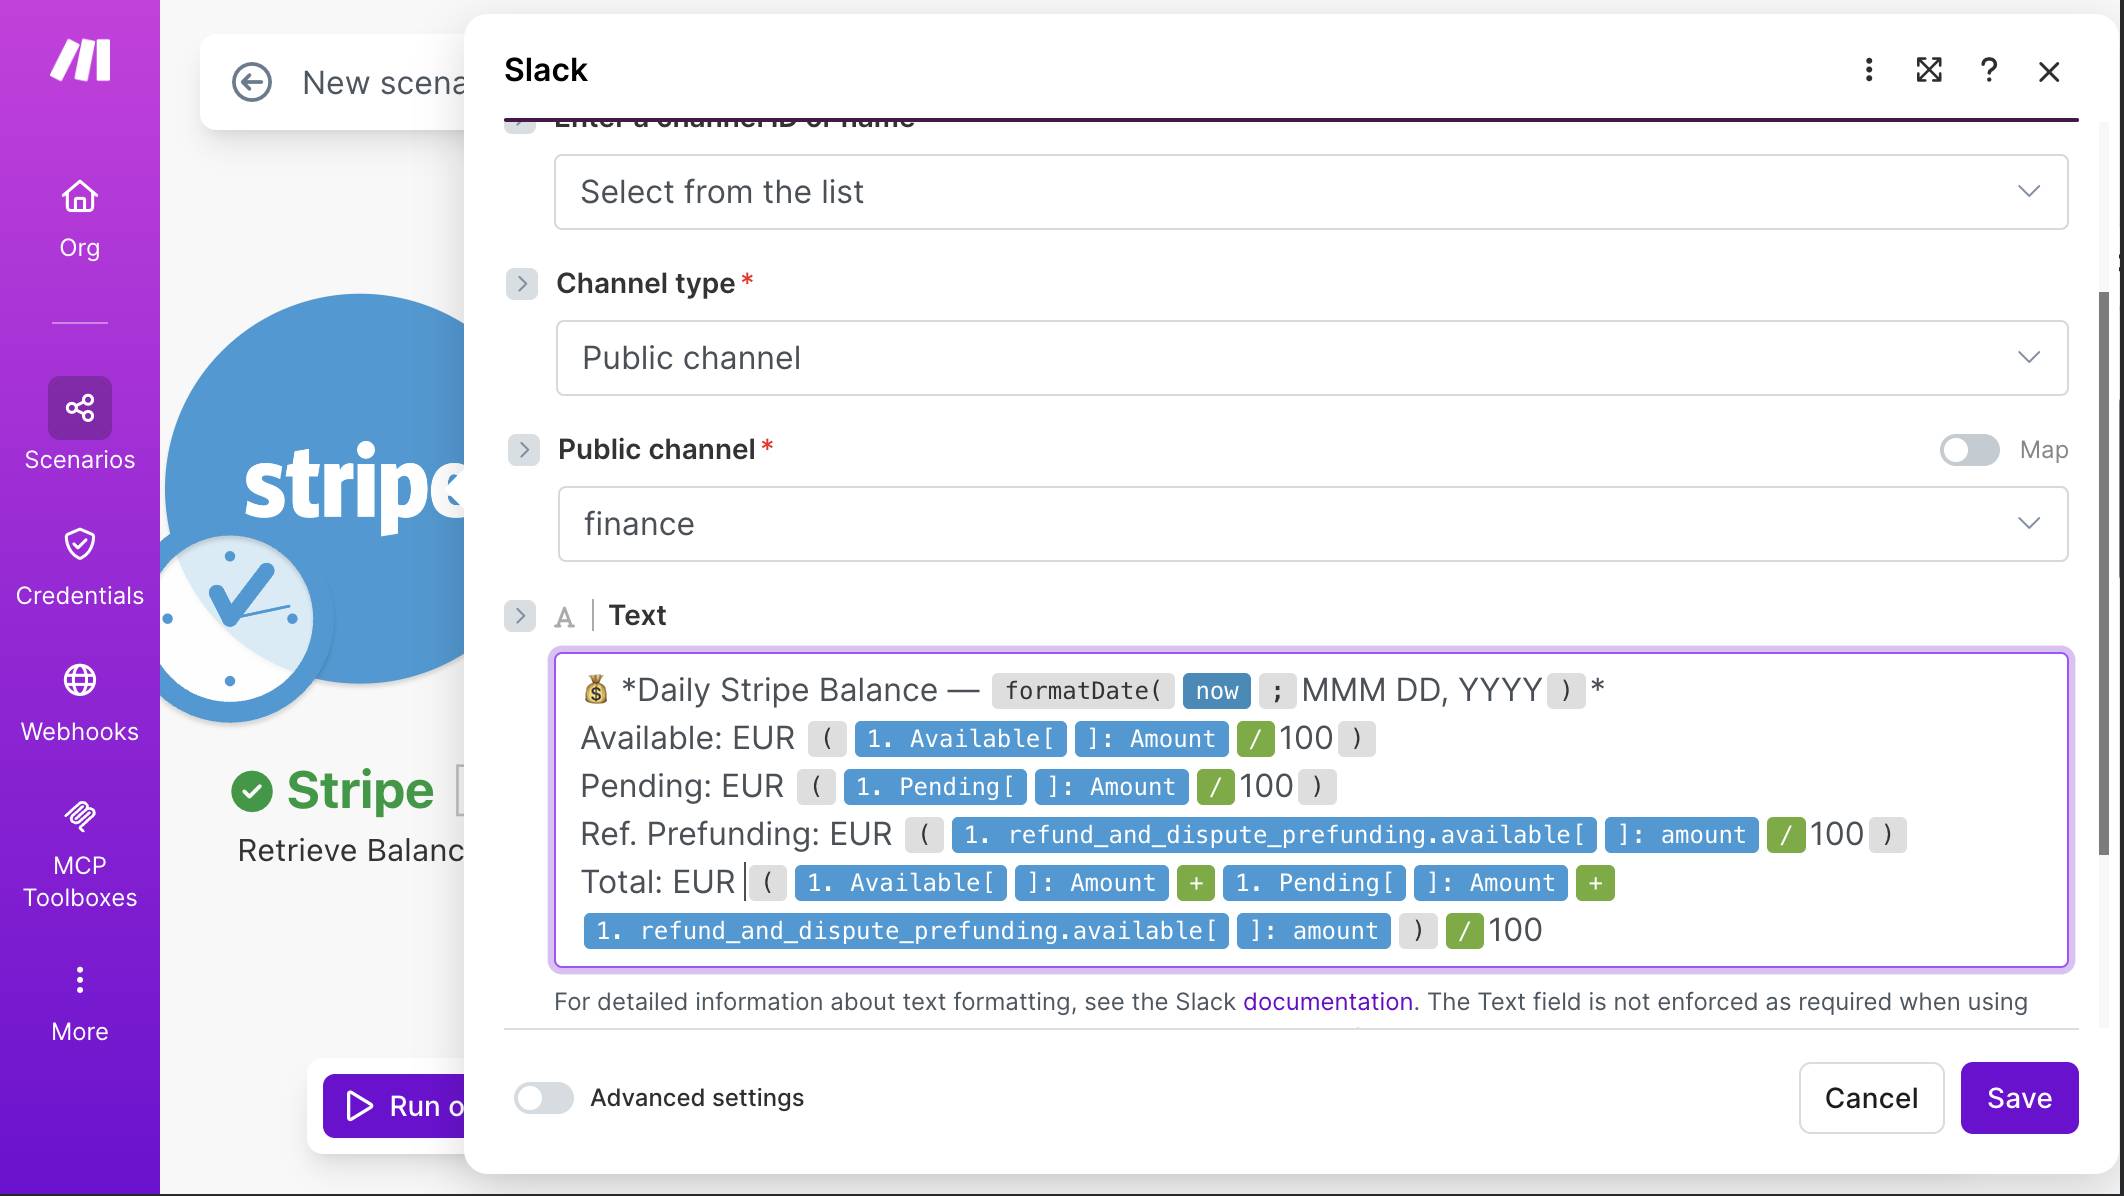This screenshot has width=2124, height=1196.
Task: Click the text formatting A icon
Action: 564,616
